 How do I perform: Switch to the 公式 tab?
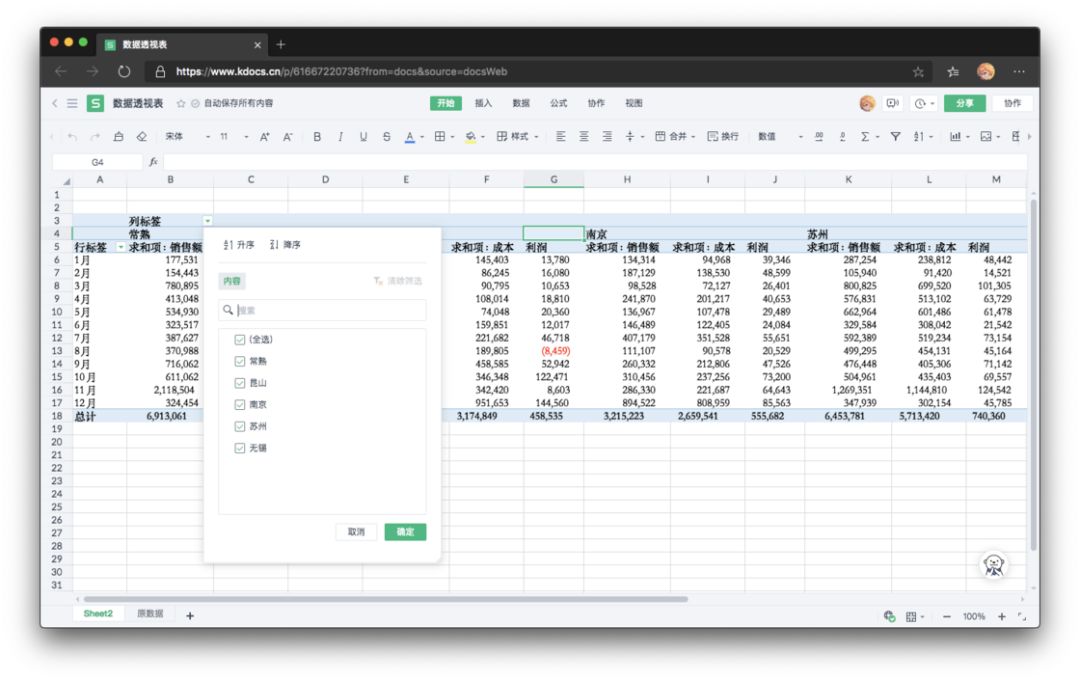click(x=559, y=103)
